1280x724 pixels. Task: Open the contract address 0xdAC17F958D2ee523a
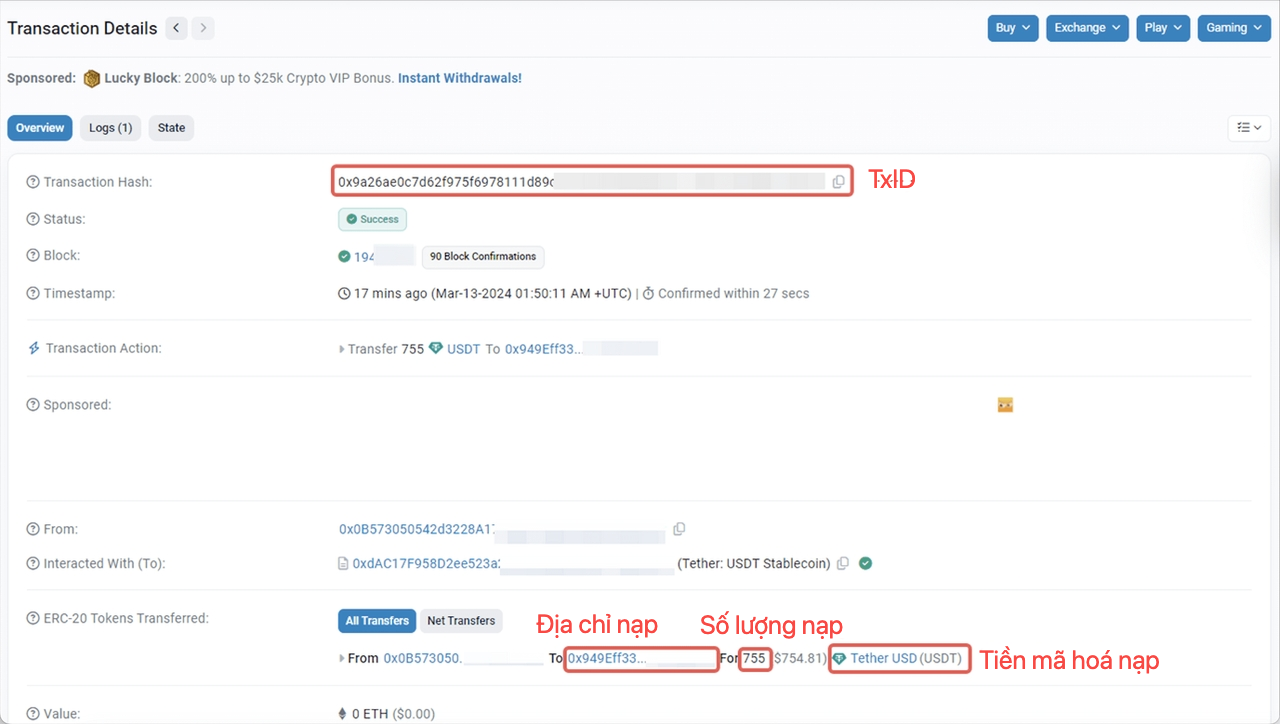pos(426,564)
